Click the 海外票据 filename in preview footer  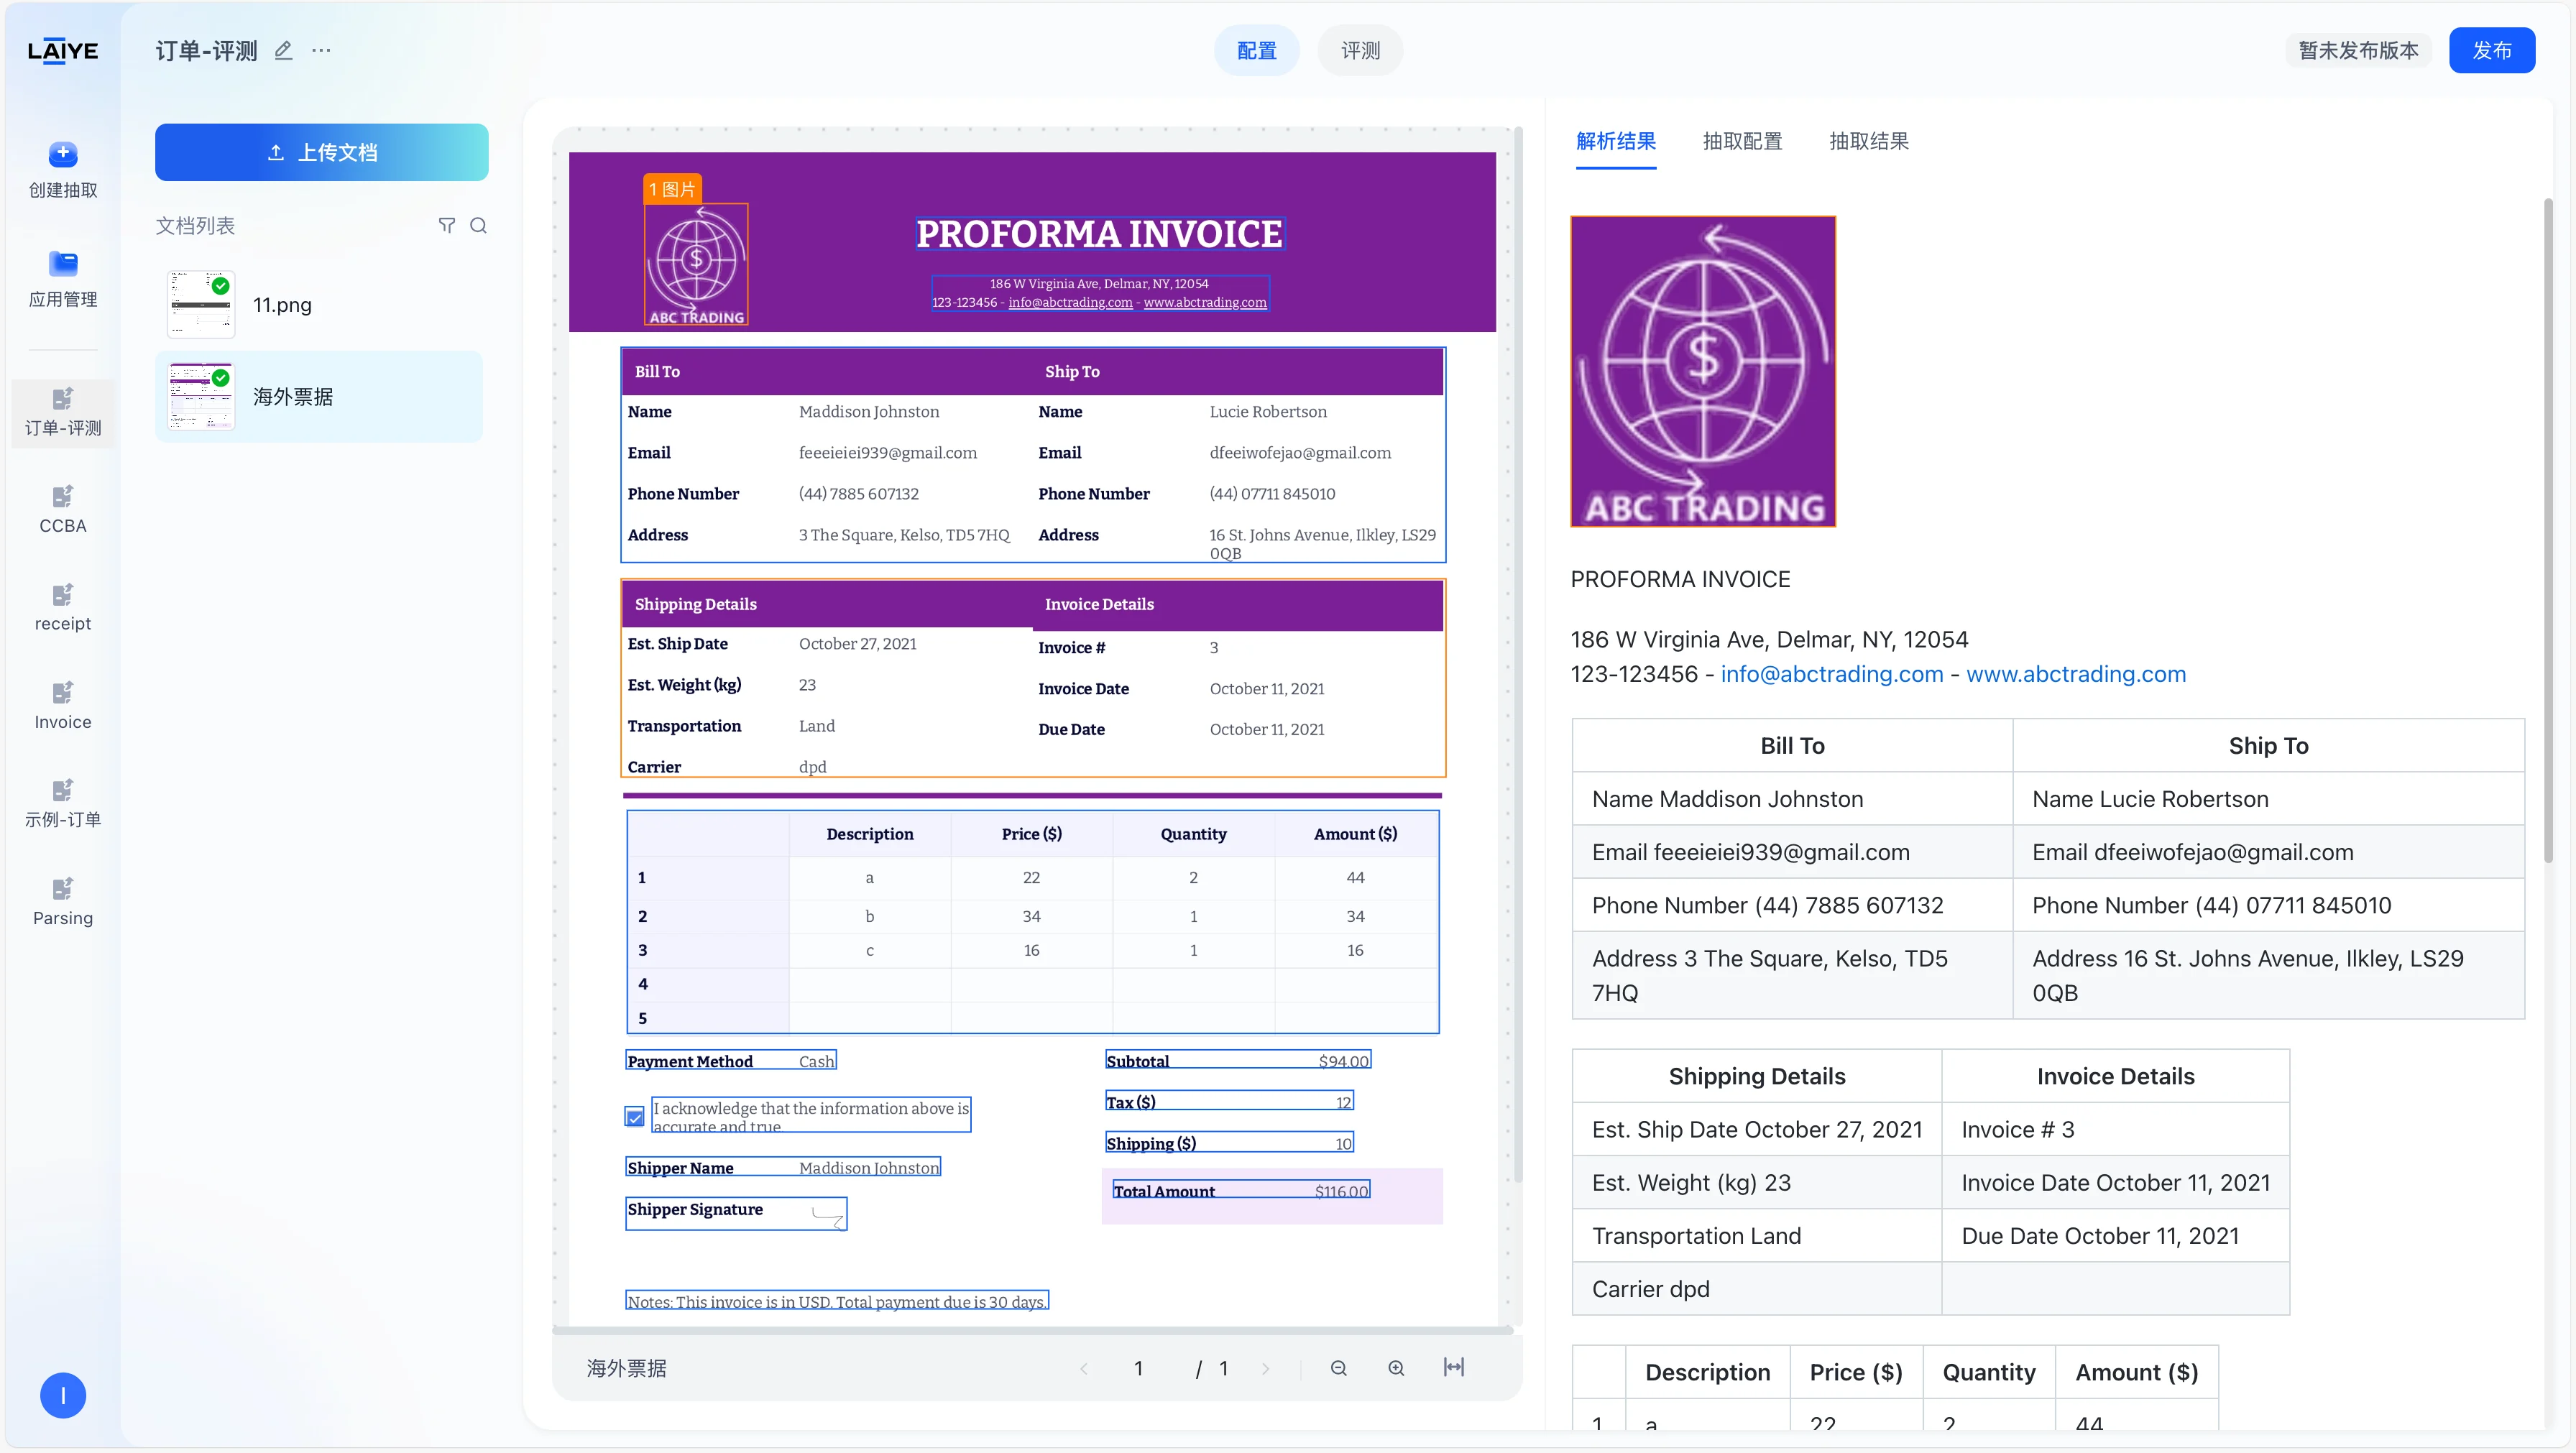point(626,1368)
